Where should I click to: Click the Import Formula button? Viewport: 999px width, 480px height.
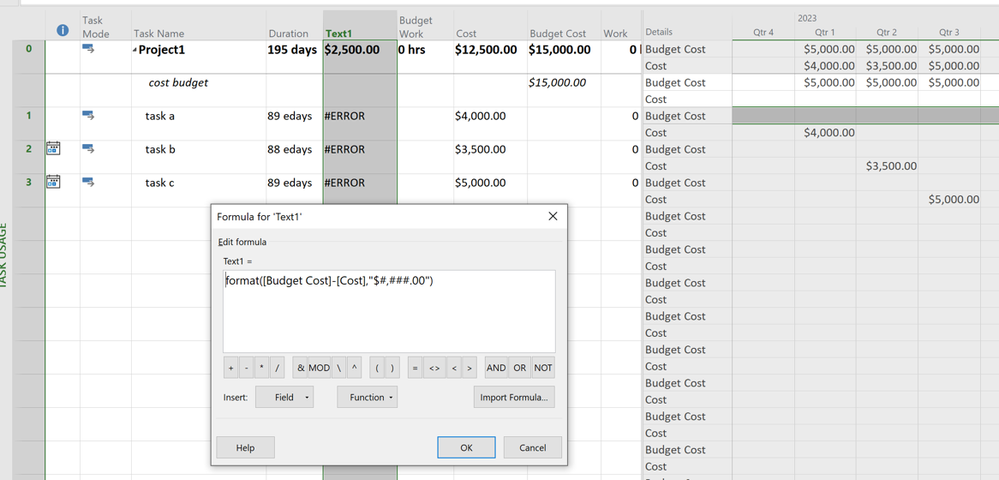pos(514,397)
